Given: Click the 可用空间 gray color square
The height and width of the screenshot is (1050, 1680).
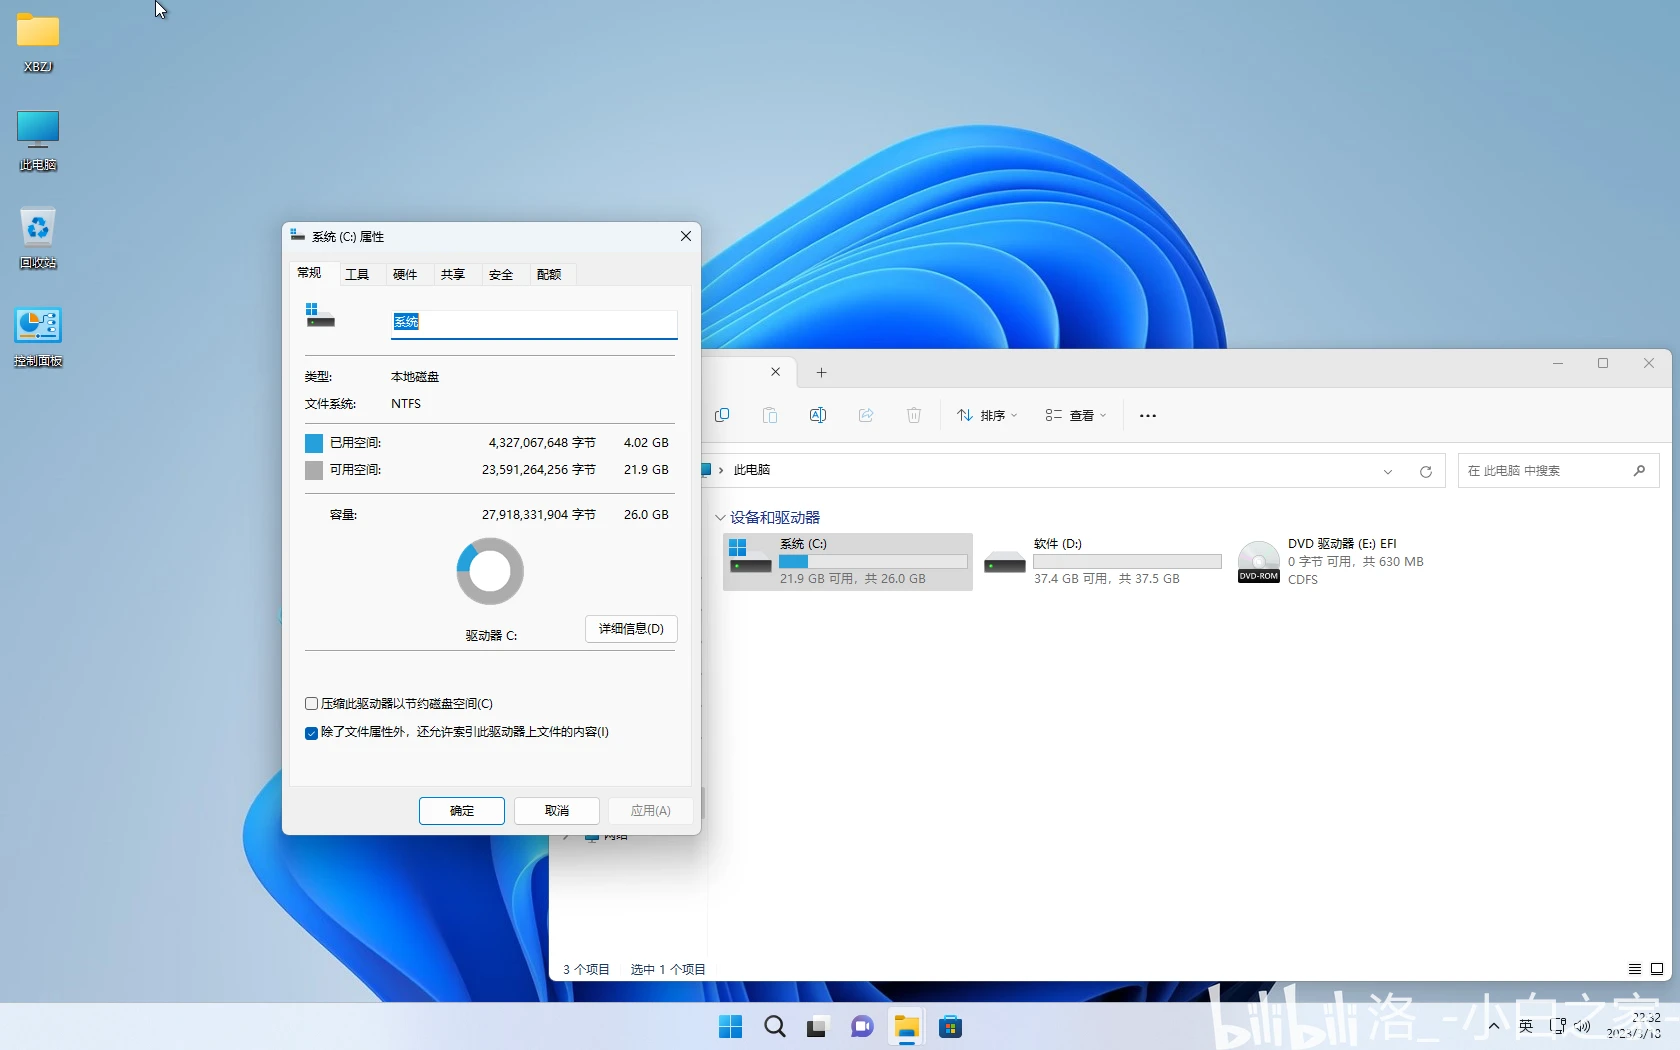Looking at the screenshot, I should [314, 470].
